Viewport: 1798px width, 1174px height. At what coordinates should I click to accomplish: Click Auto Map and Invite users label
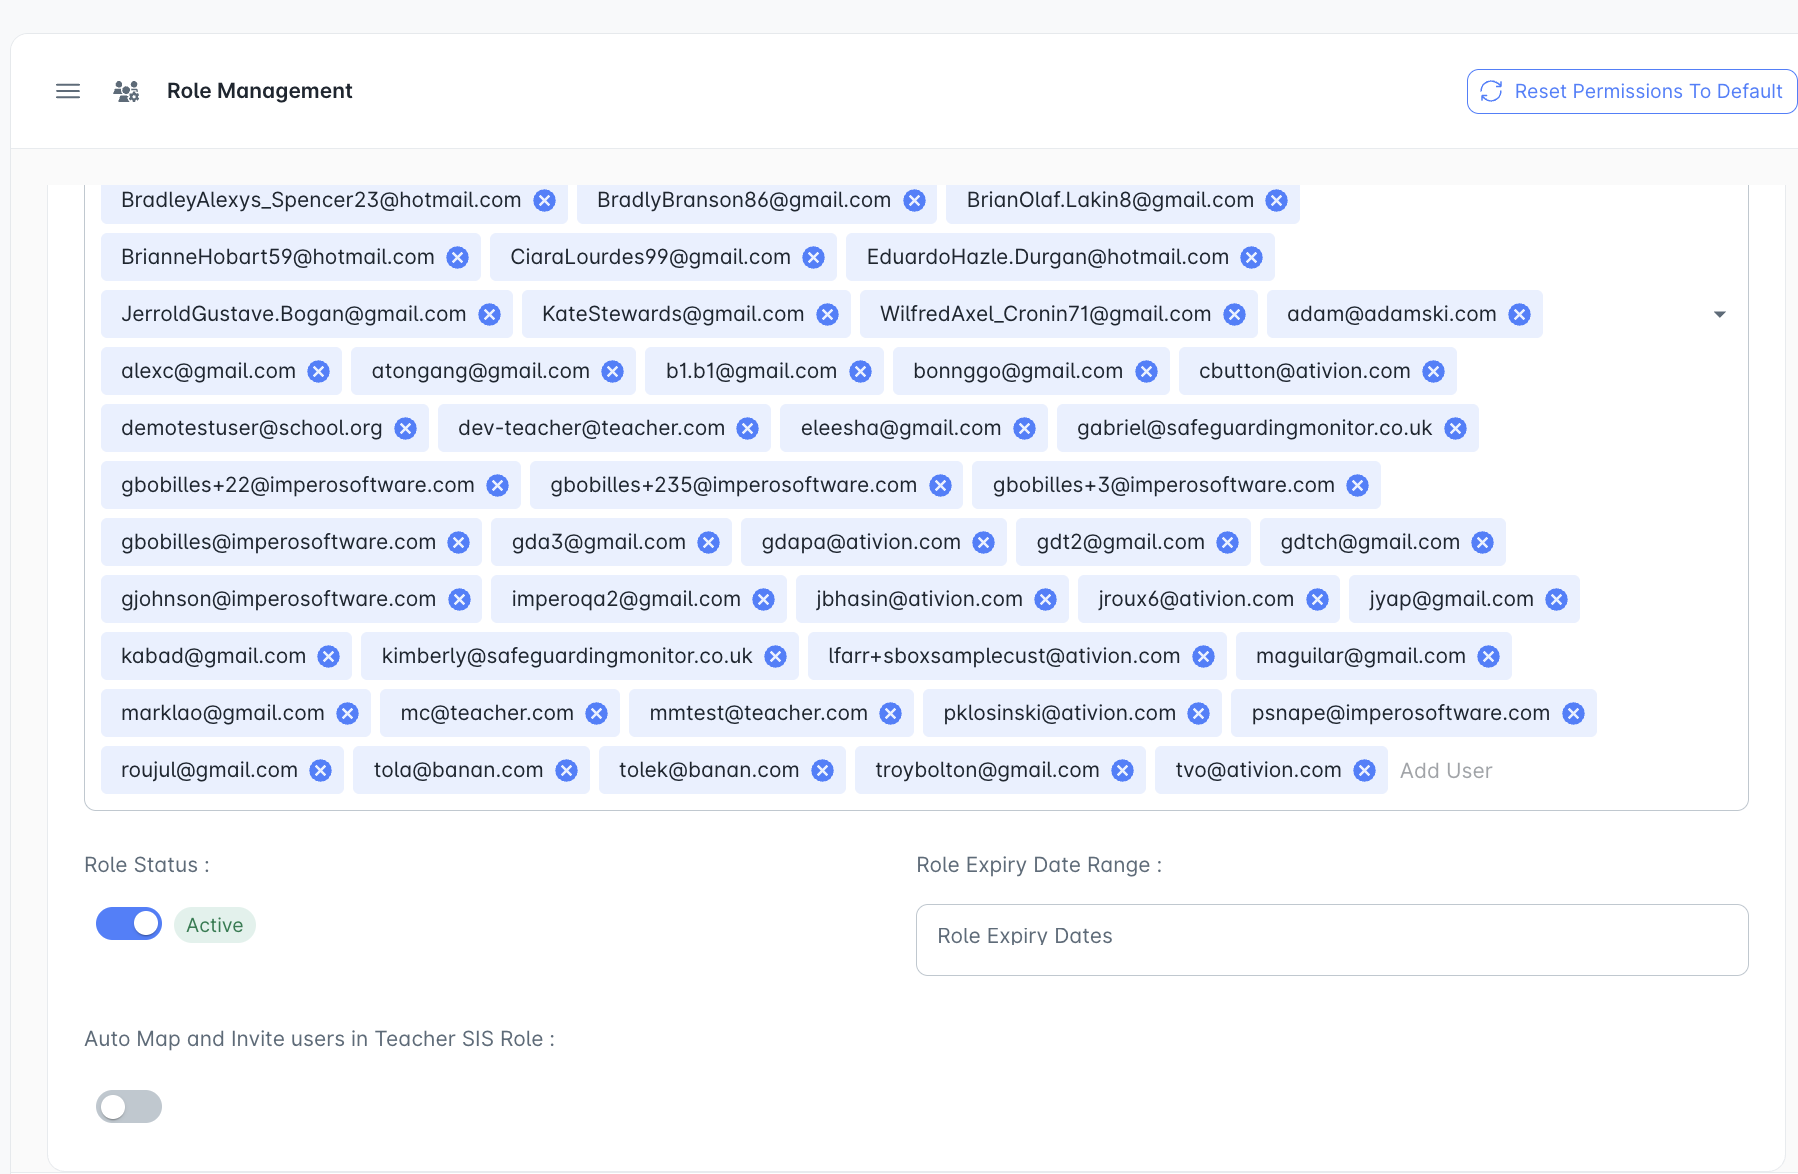pos(319,1039)
